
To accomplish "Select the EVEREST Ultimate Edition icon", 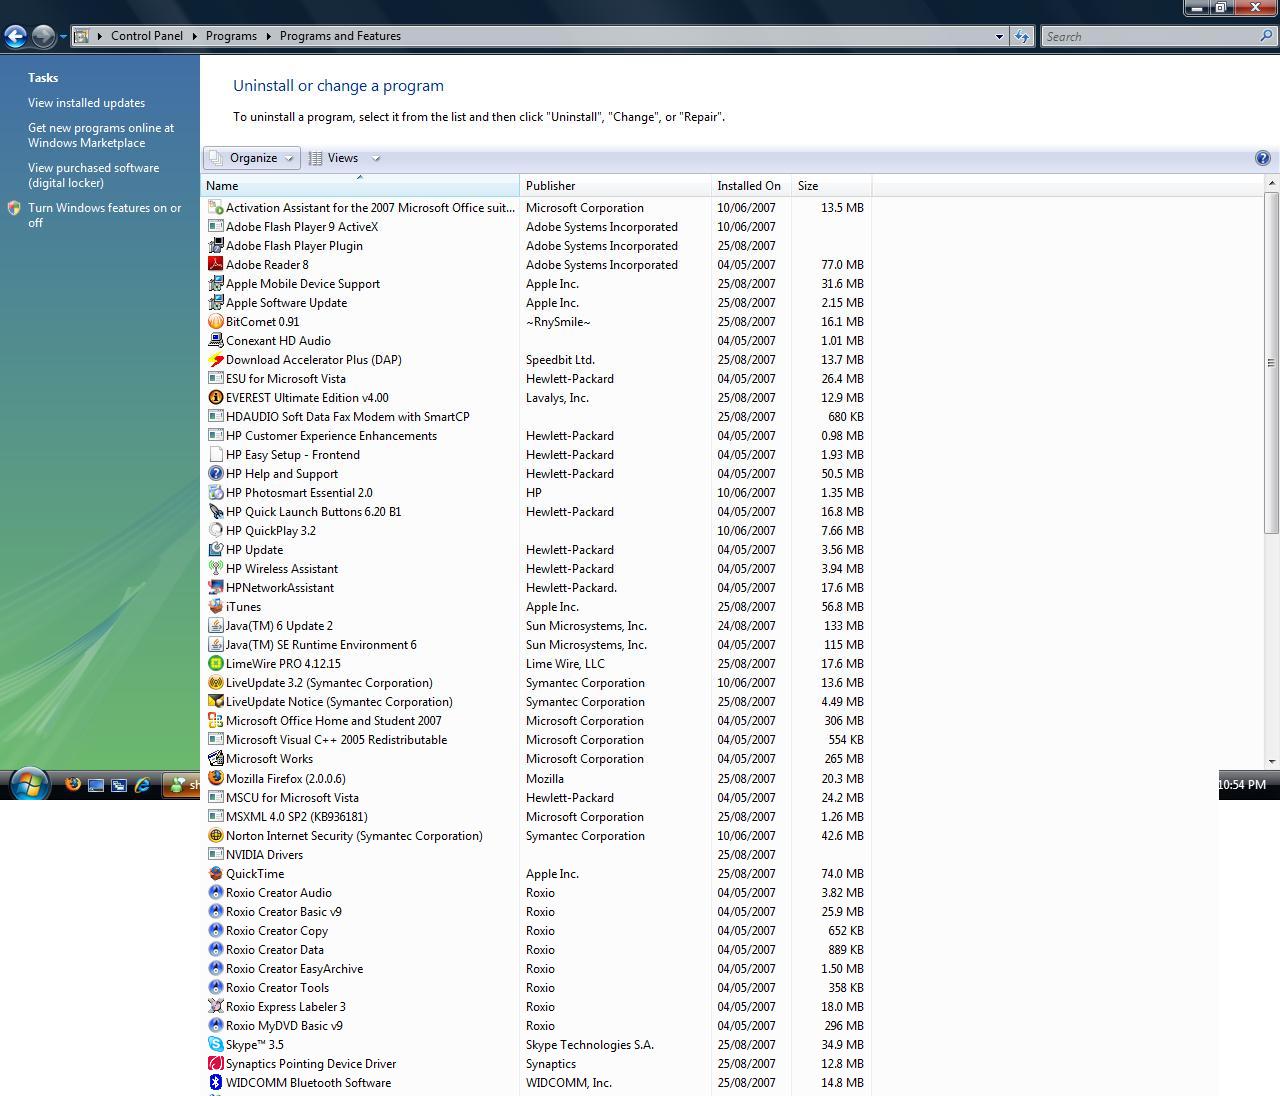I will (x=215, y=398).
